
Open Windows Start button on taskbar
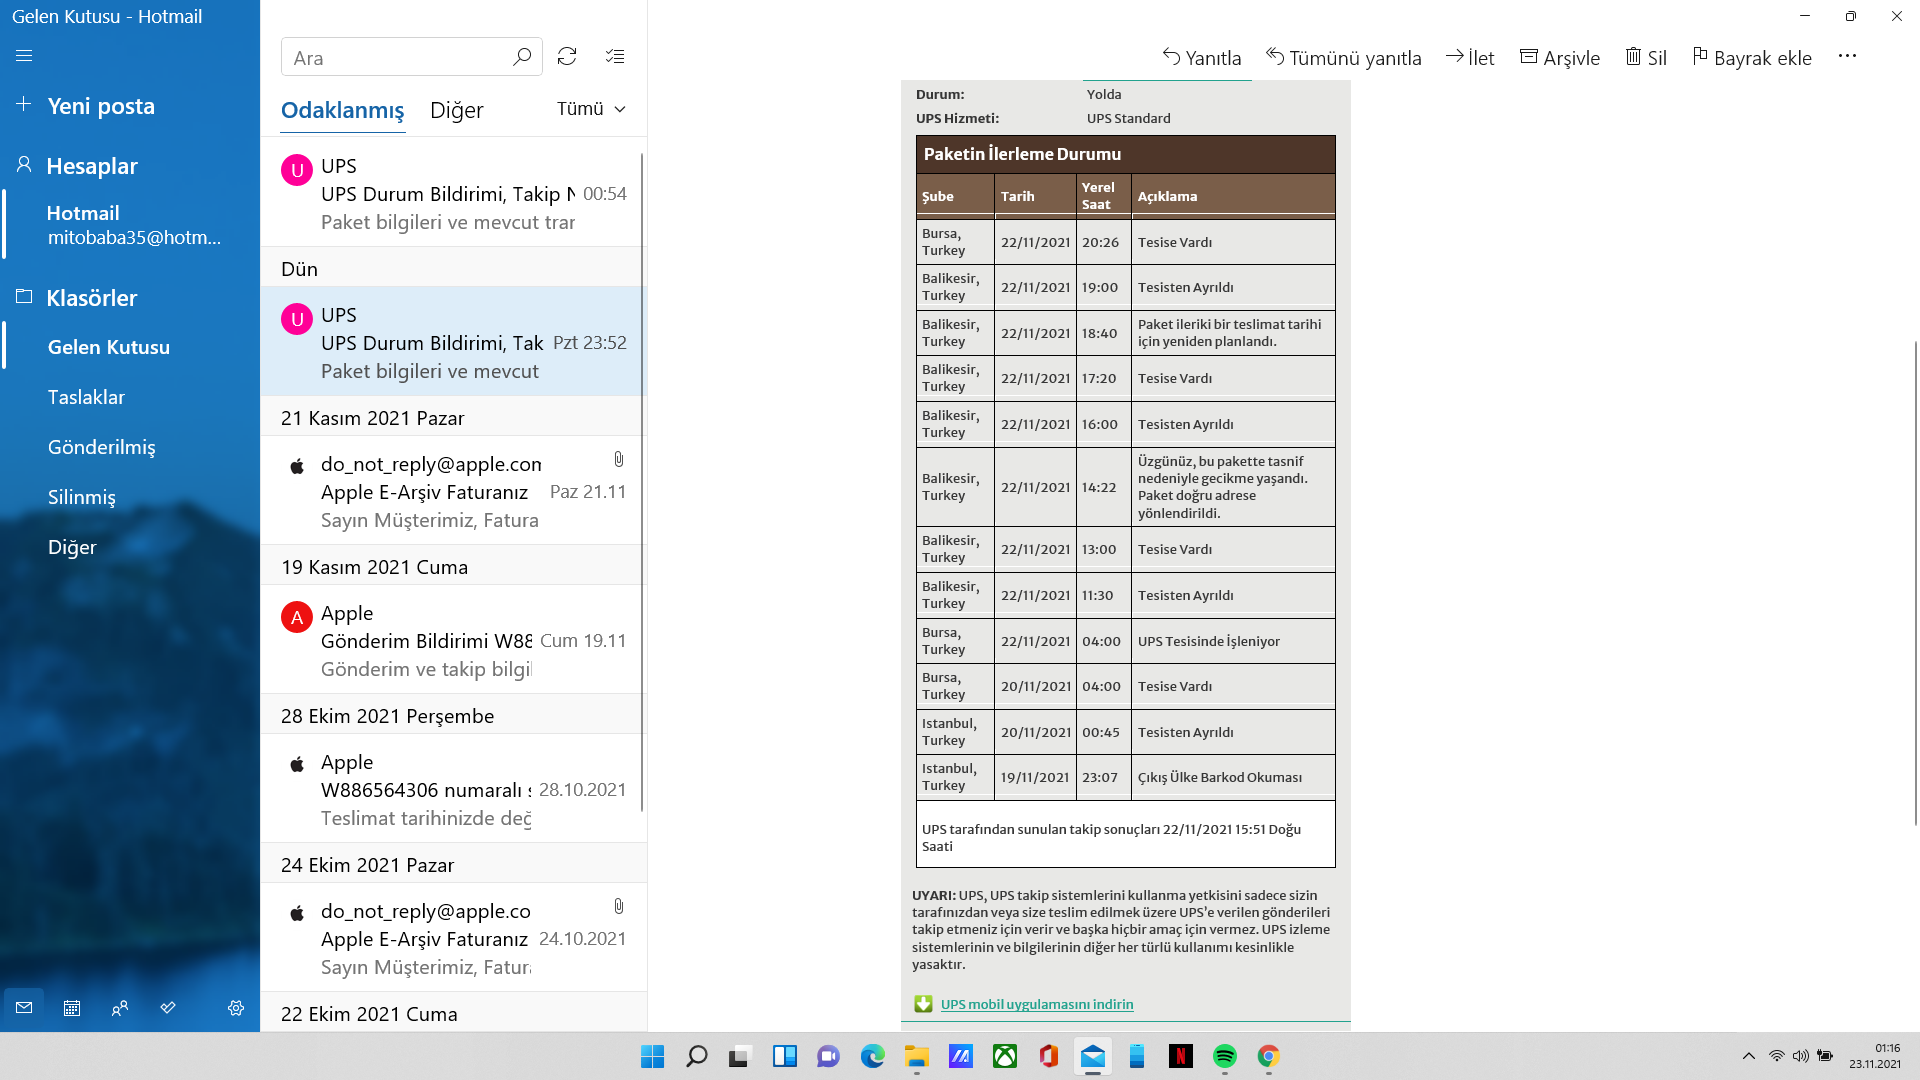(x=652, y=1056)
